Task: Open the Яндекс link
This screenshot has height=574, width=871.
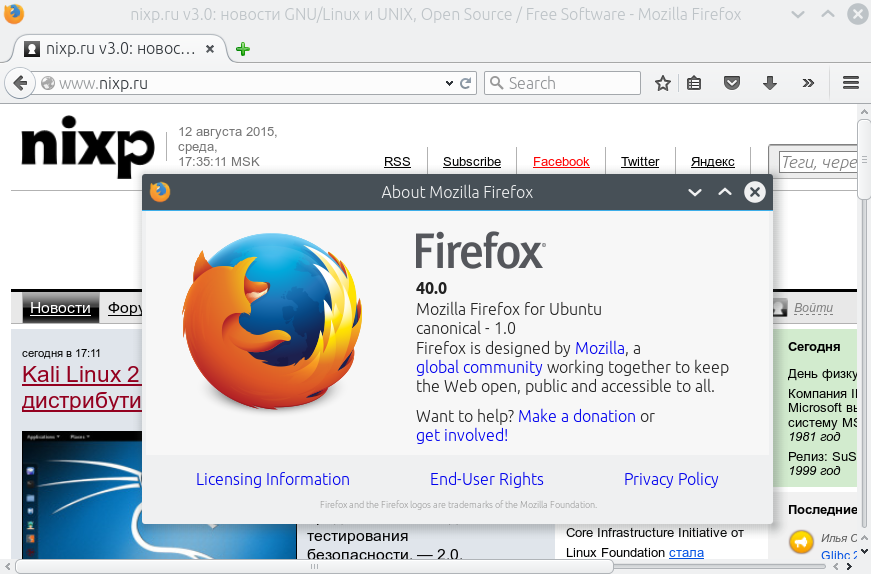Action: (713, 162)
